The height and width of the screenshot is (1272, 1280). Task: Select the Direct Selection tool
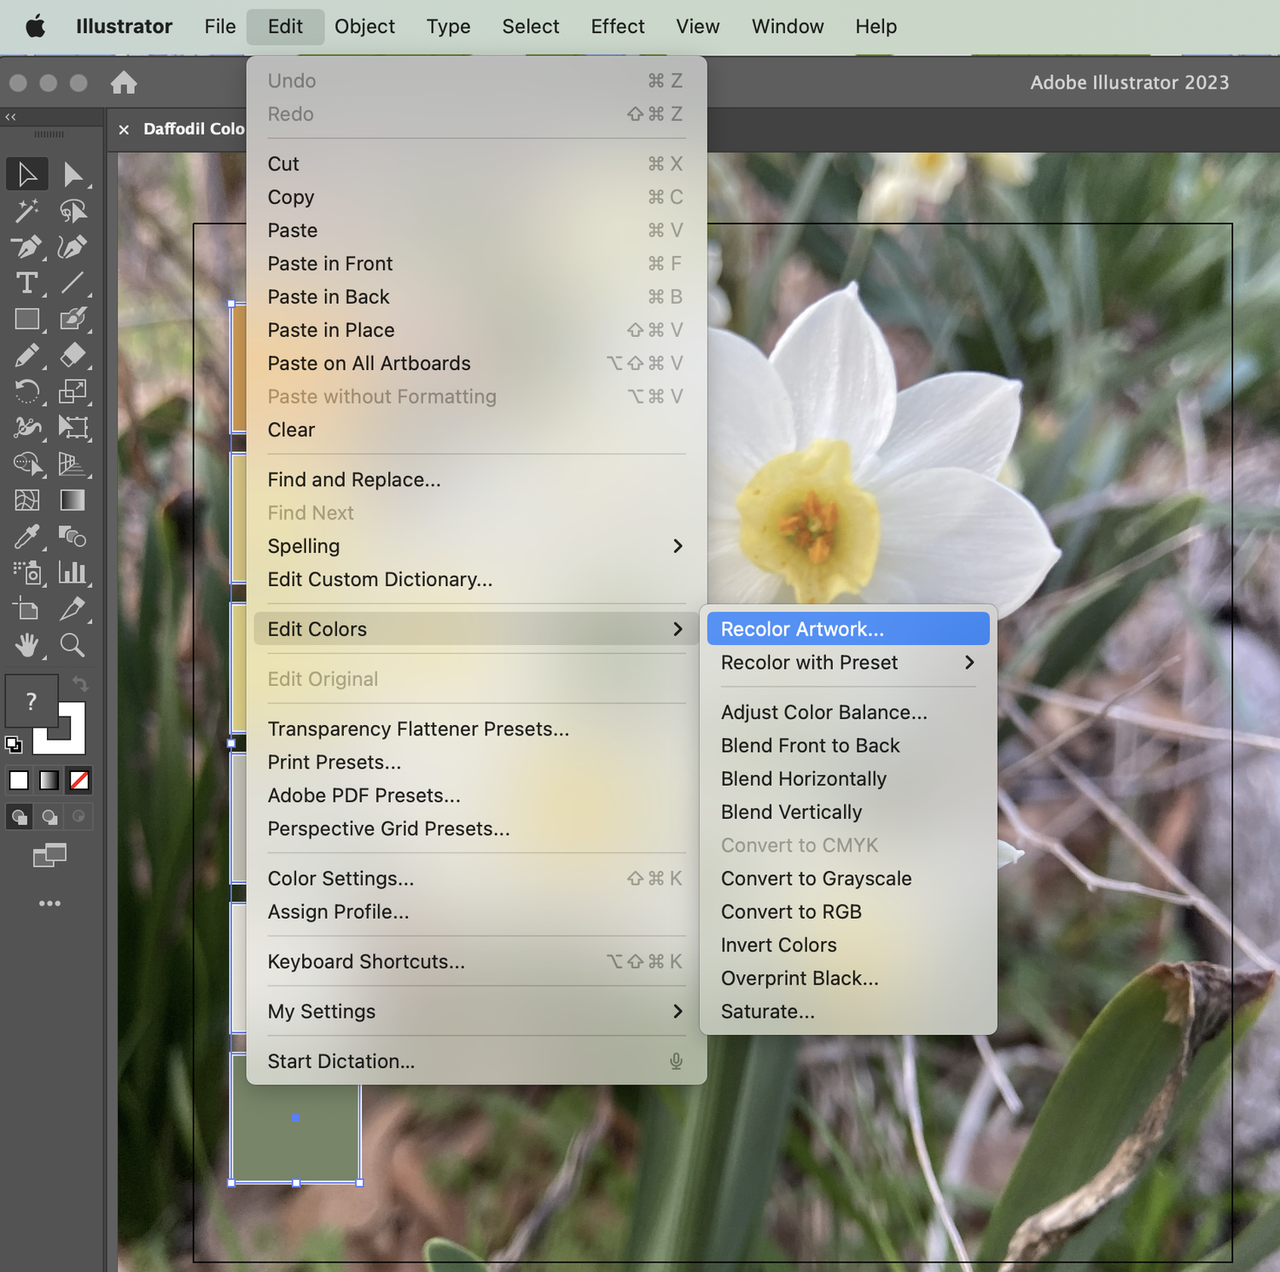coord(74,173)
